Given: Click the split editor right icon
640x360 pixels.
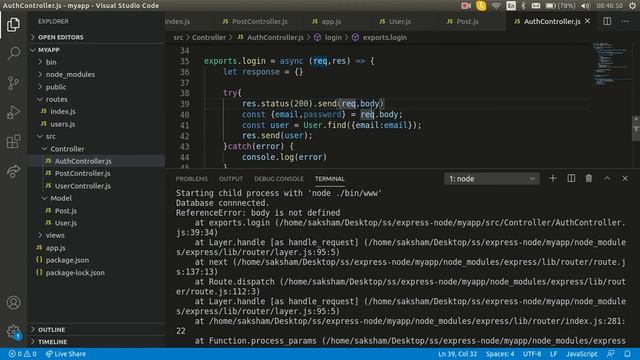Looking at the screenshot, I should (607, 21).
